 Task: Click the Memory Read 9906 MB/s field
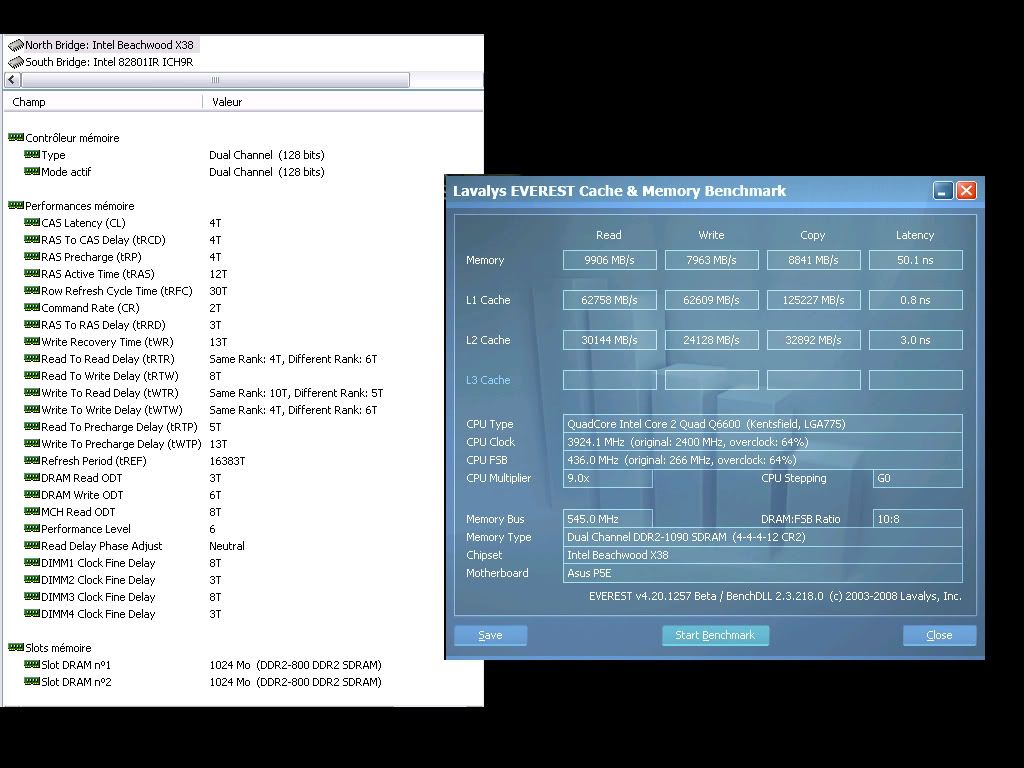point(609,260)
